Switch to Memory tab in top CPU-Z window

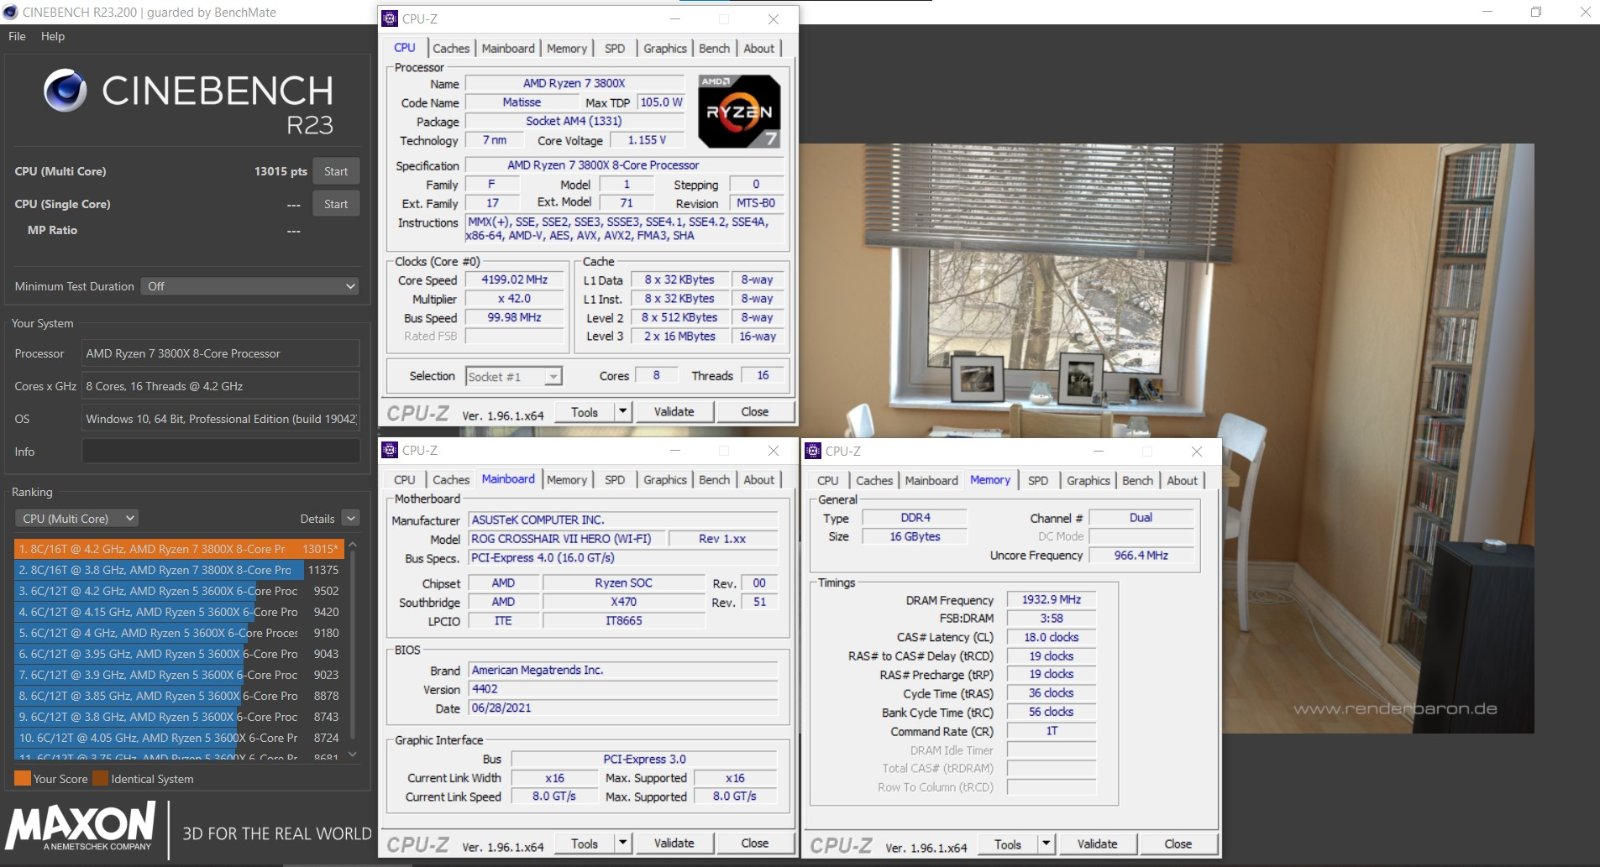click(x=567, y=48)
